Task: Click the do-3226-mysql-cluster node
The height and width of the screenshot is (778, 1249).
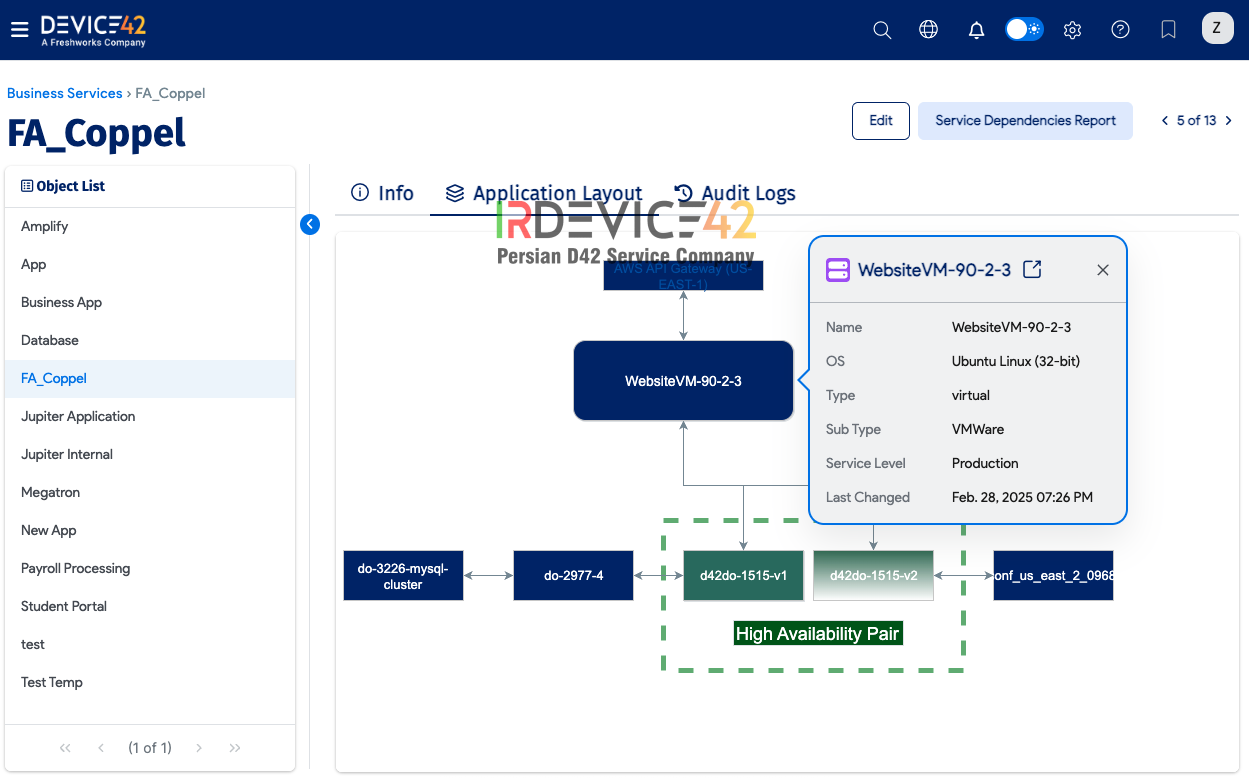Action: (403, 576)
